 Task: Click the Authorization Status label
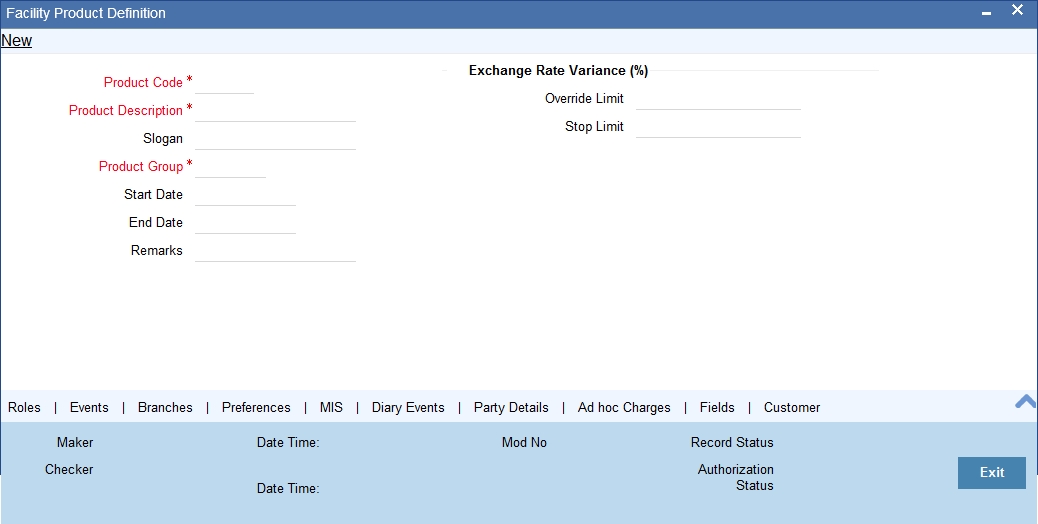[736, 478]
